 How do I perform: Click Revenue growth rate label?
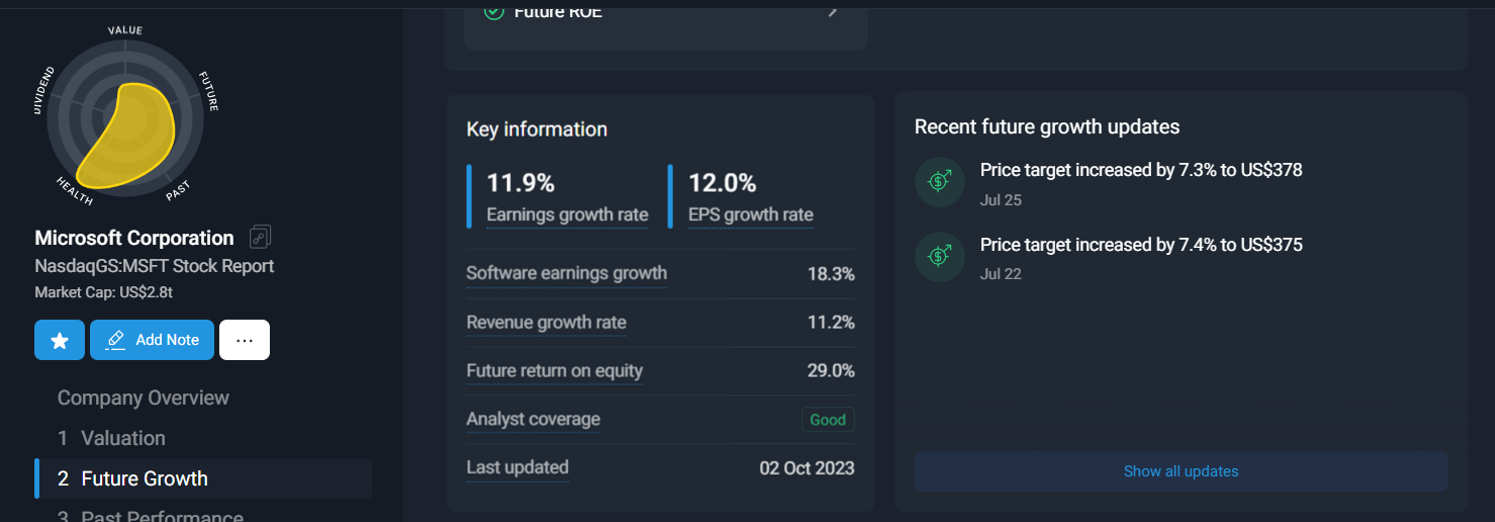tap(546, 322)
